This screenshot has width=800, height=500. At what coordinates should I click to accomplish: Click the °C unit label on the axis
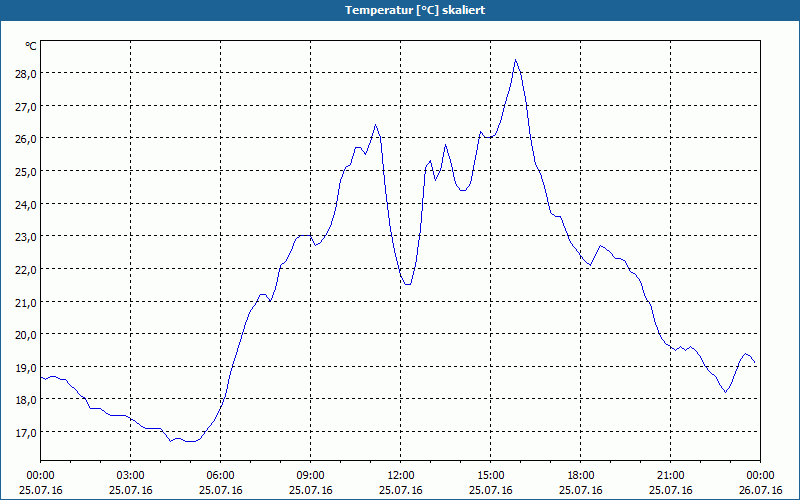pyautogui.click(x=31, y=46)
